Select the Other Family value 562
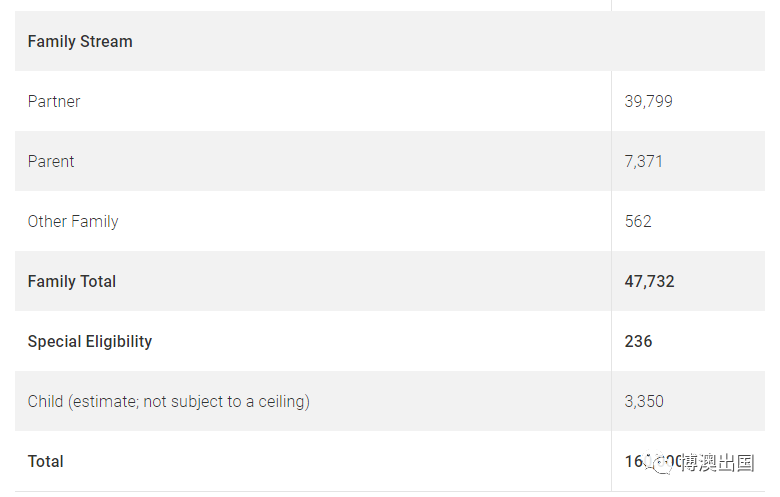The image size is (780, 497). (638, 221)
